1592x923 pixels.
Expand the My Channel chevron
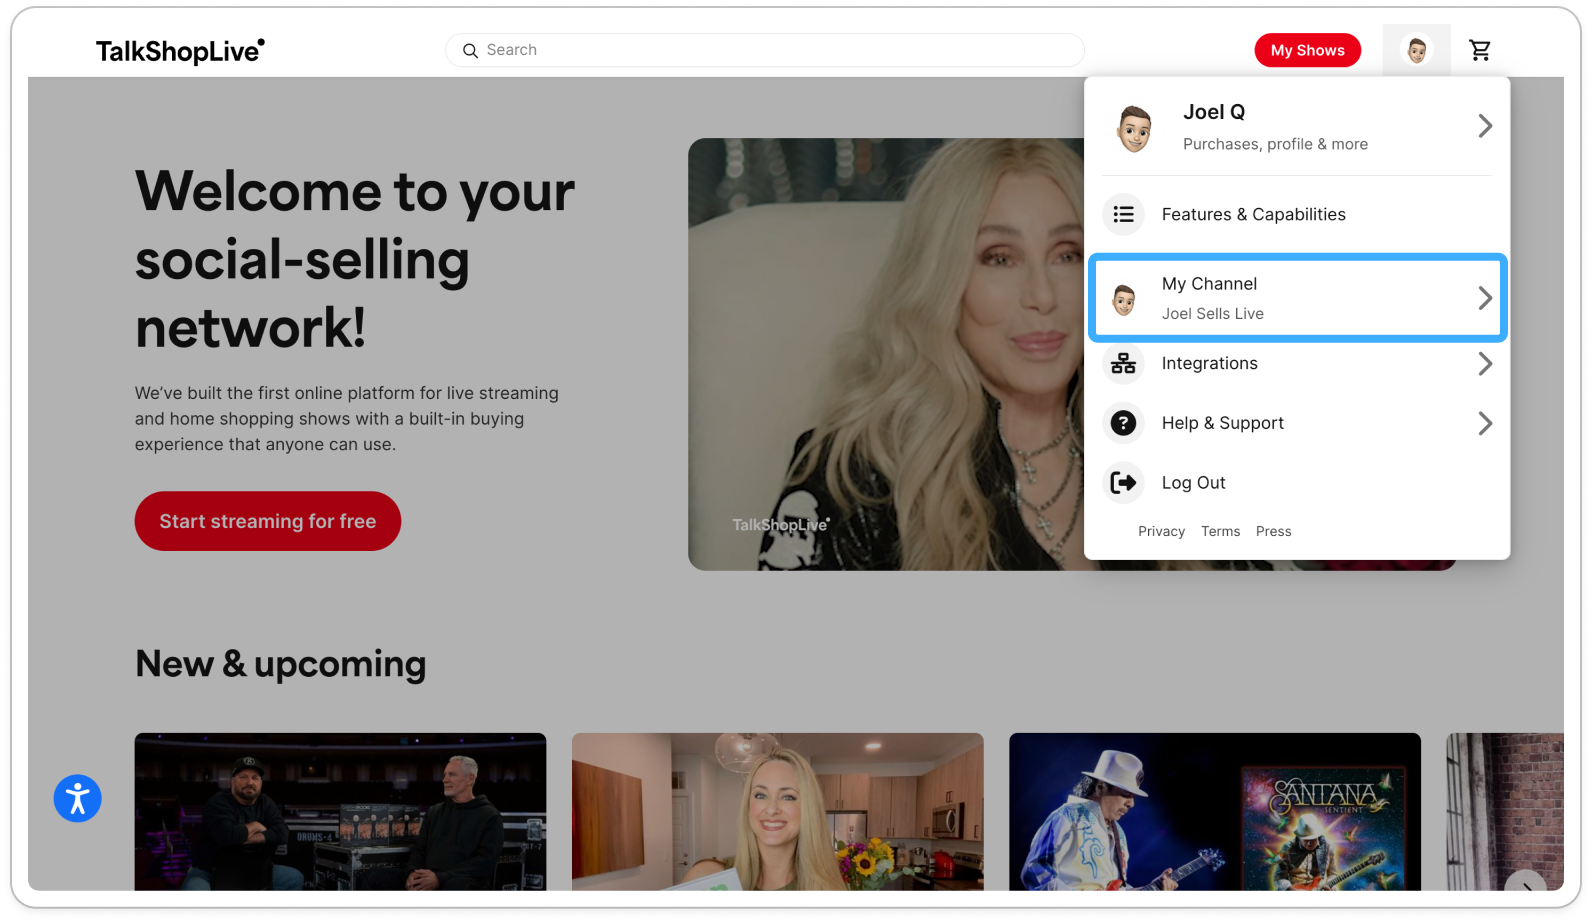1485,298
